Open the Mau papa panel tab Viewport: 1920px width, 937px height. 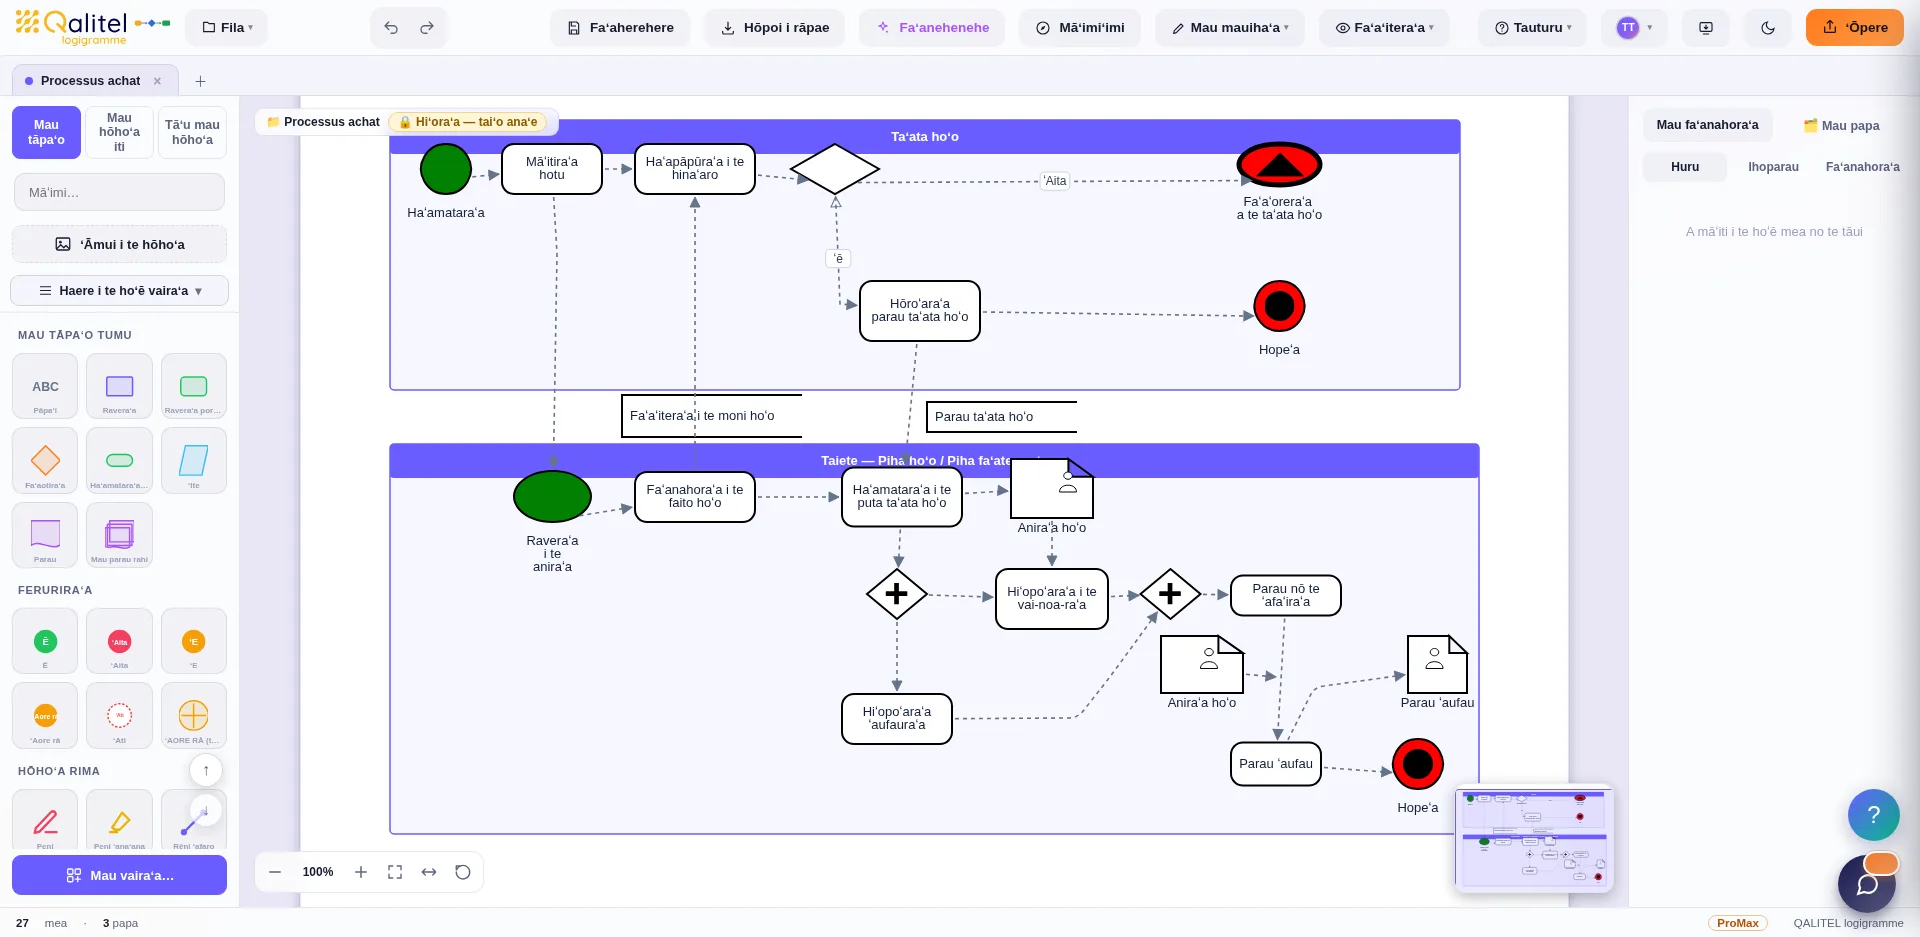pyautogui.click(x=1841, y=125)
